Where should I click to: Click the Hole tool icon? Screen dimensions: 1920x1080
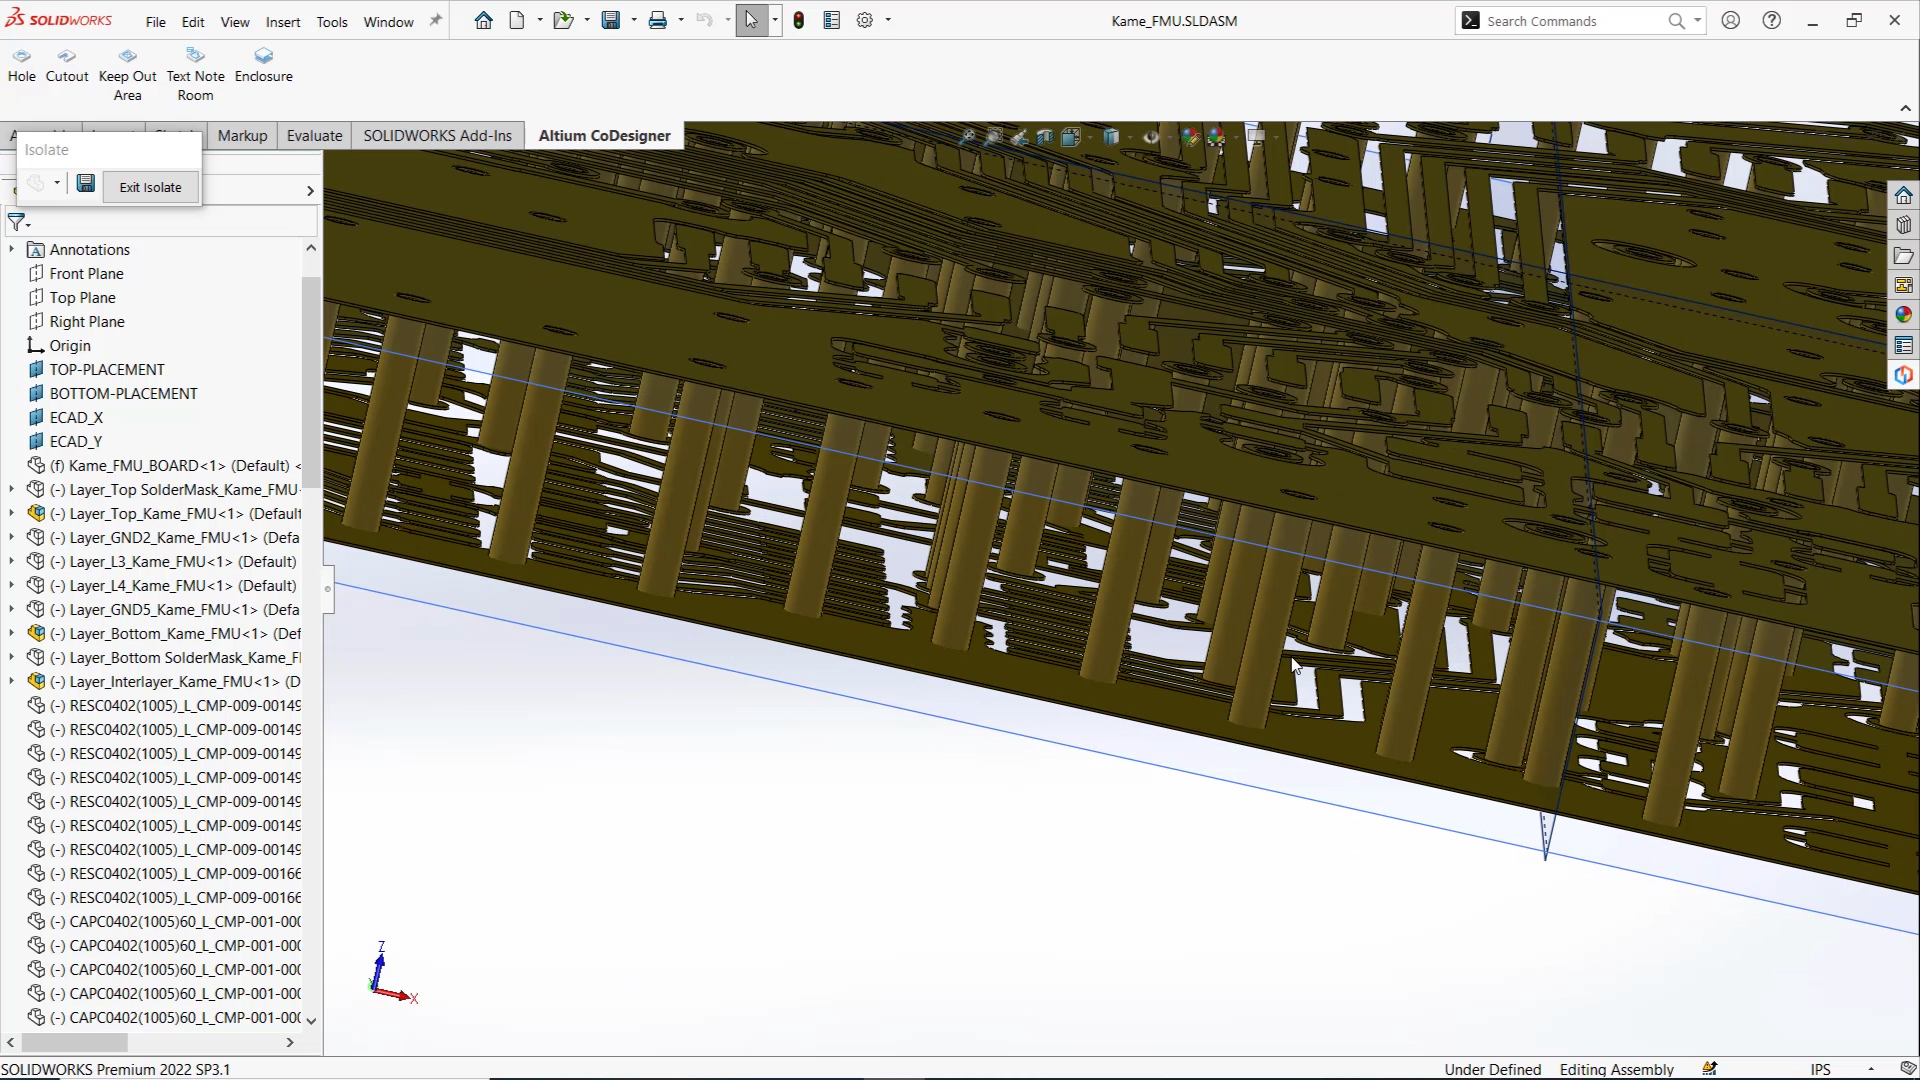[21, 57]
